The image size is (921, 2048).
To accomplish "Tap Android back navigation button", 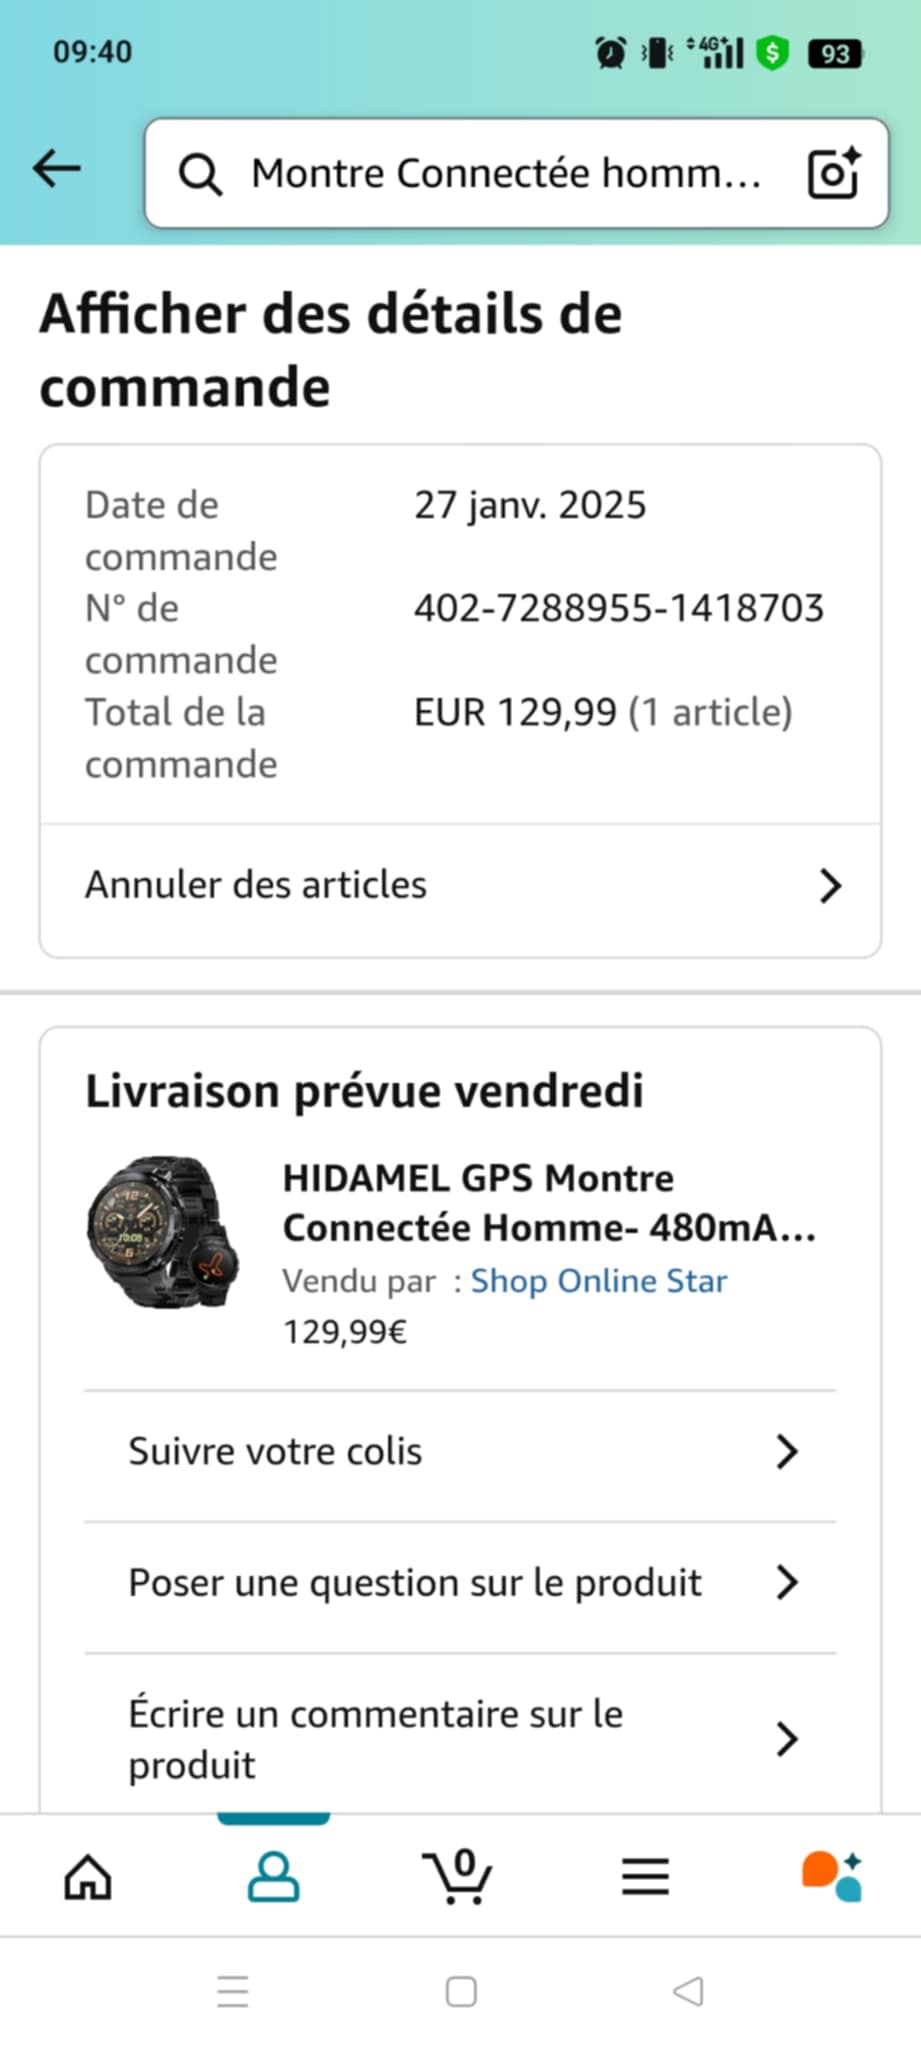I will (688, 1991).
